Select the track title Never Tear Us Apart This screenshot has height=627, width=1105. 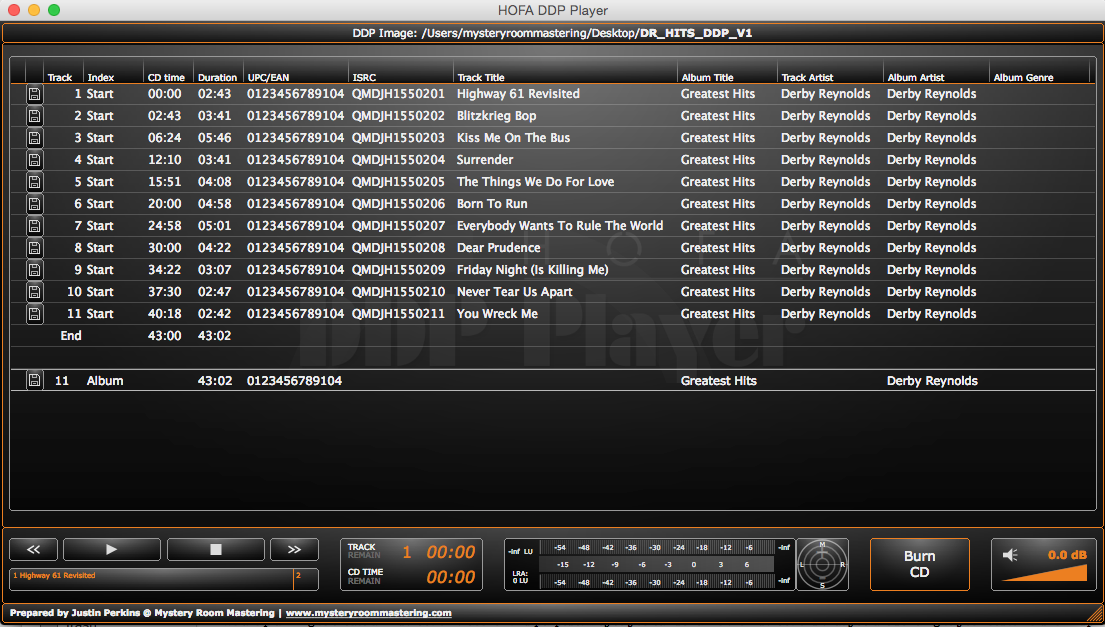pyautogui.click(x=514, y=292)
